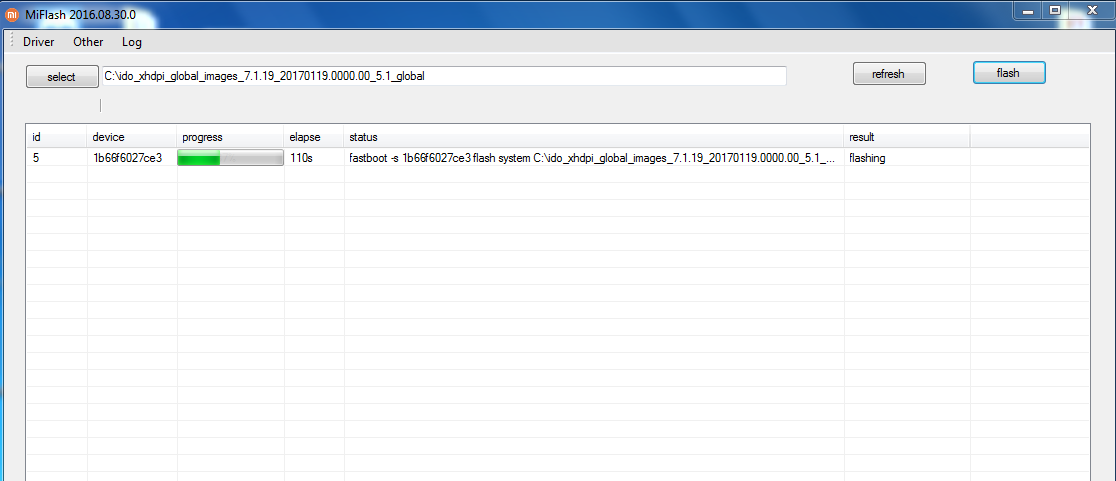This screenshot has height=481, width=1116.
Task: Click the flash button
Action: click(1009, 73)
